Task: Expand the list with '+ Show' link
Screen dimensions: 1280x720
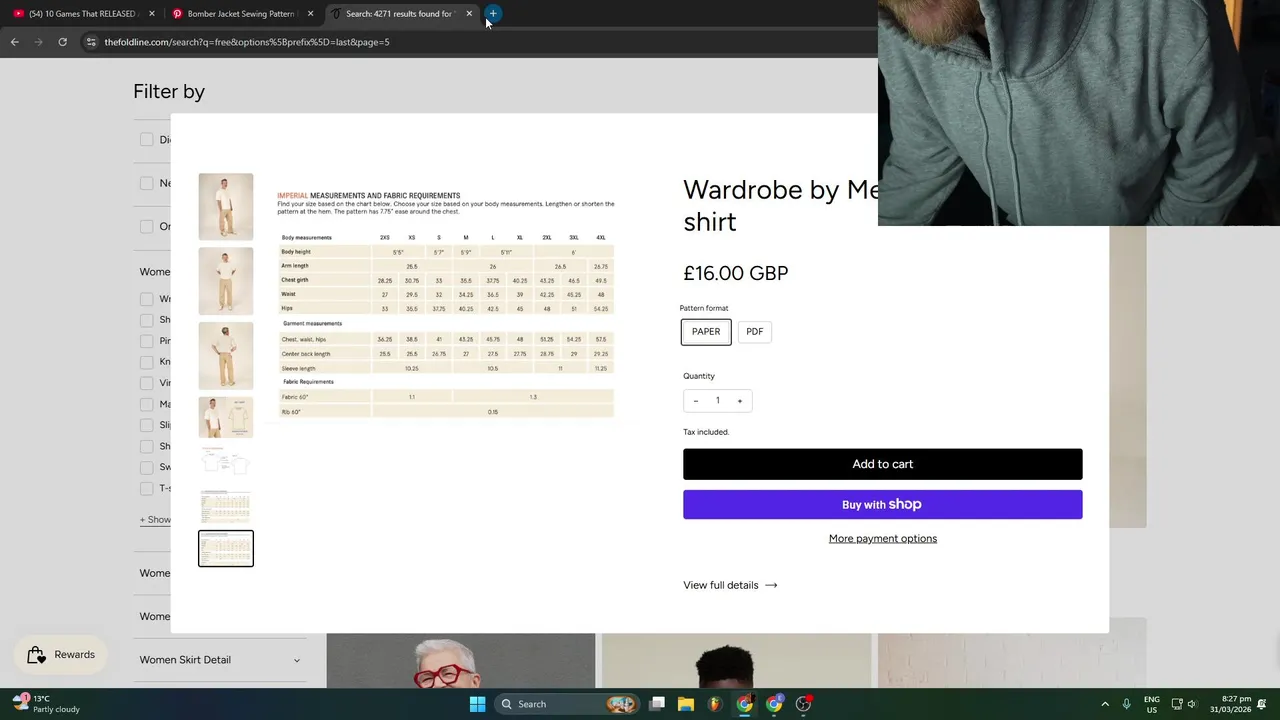Action: click(155, 520)
